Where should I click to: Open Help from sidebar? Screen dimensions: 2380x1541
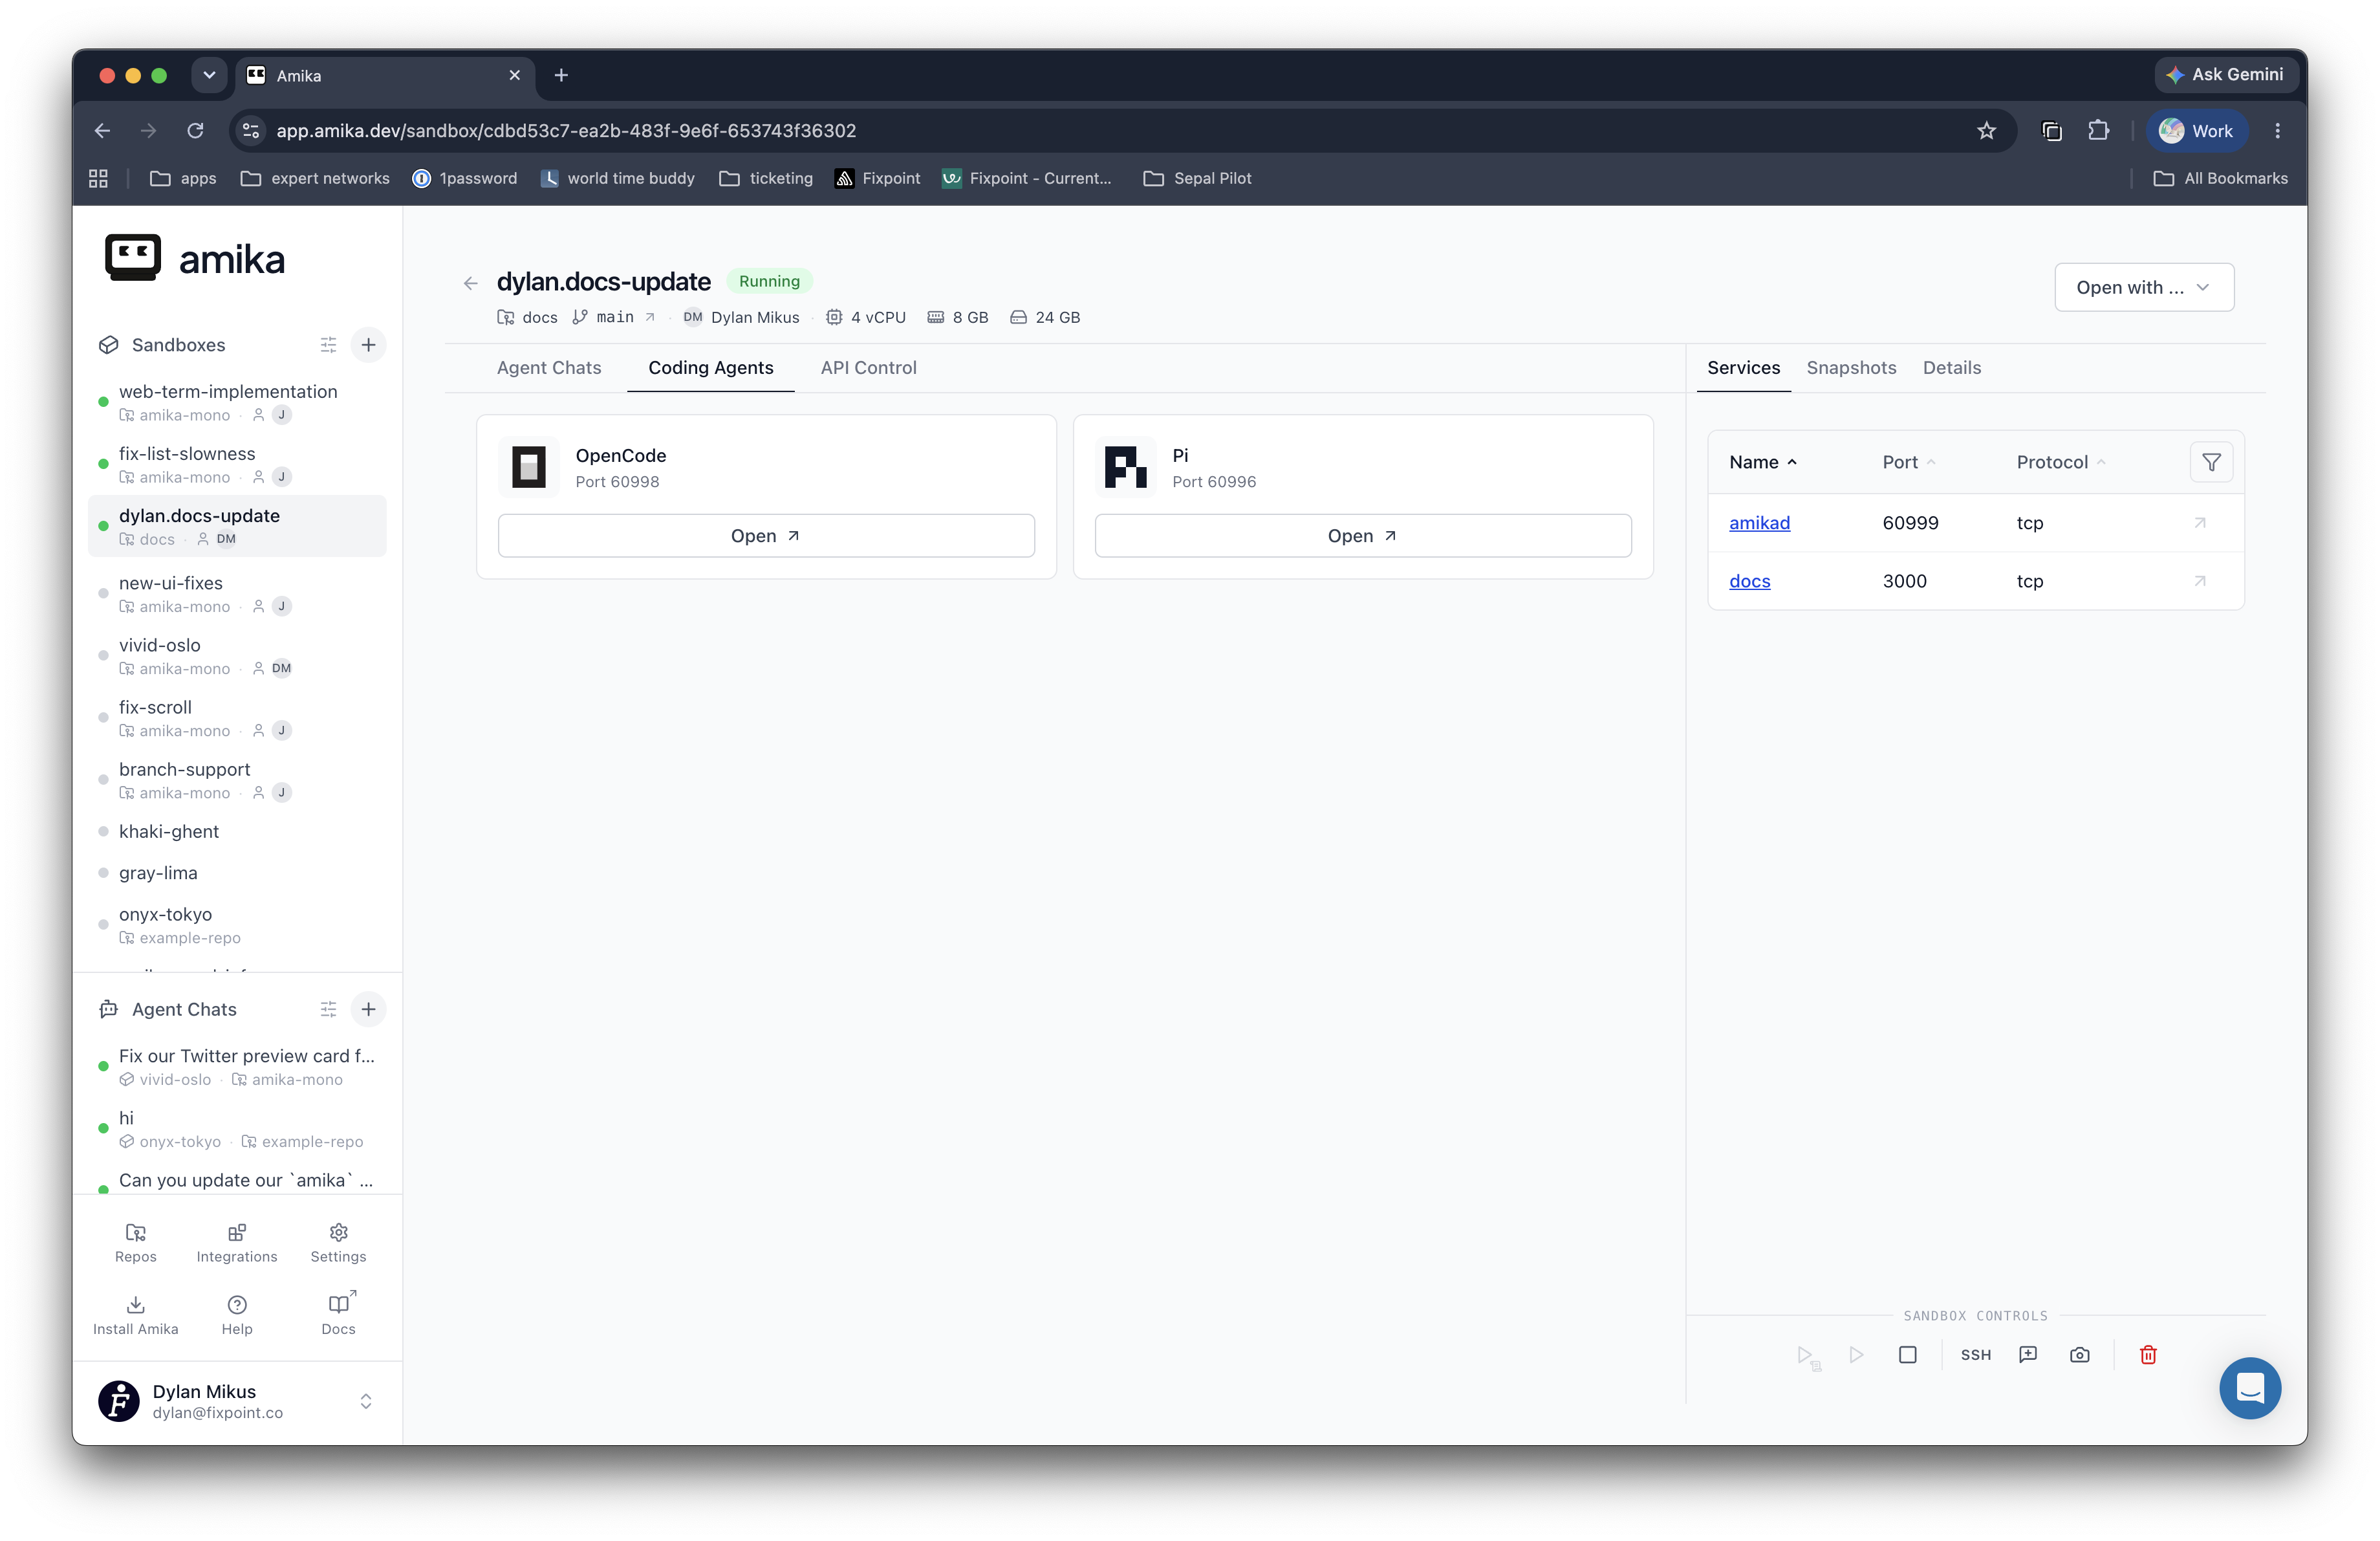237,1315
